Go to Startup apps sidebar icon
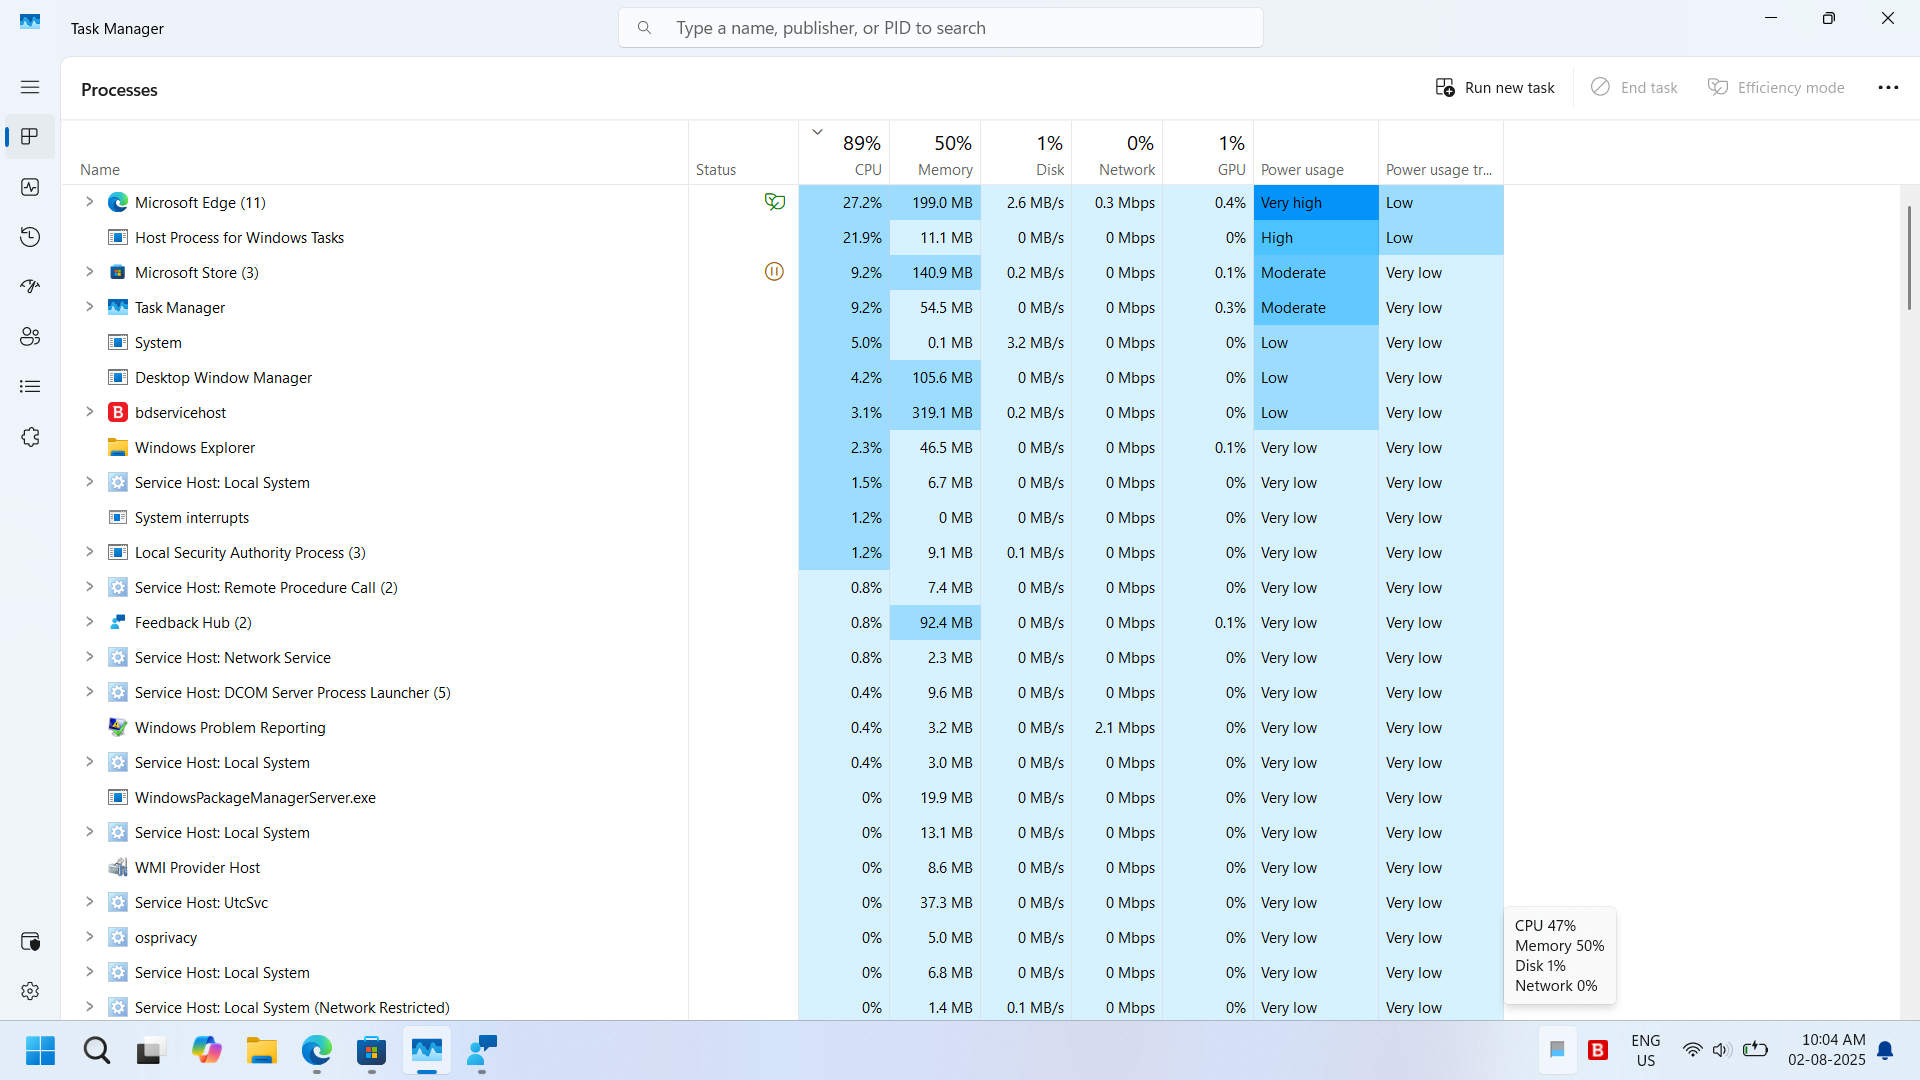The width and height of the screenshot is (1920, 1080). pyautogui.click(x=30, y=287)
